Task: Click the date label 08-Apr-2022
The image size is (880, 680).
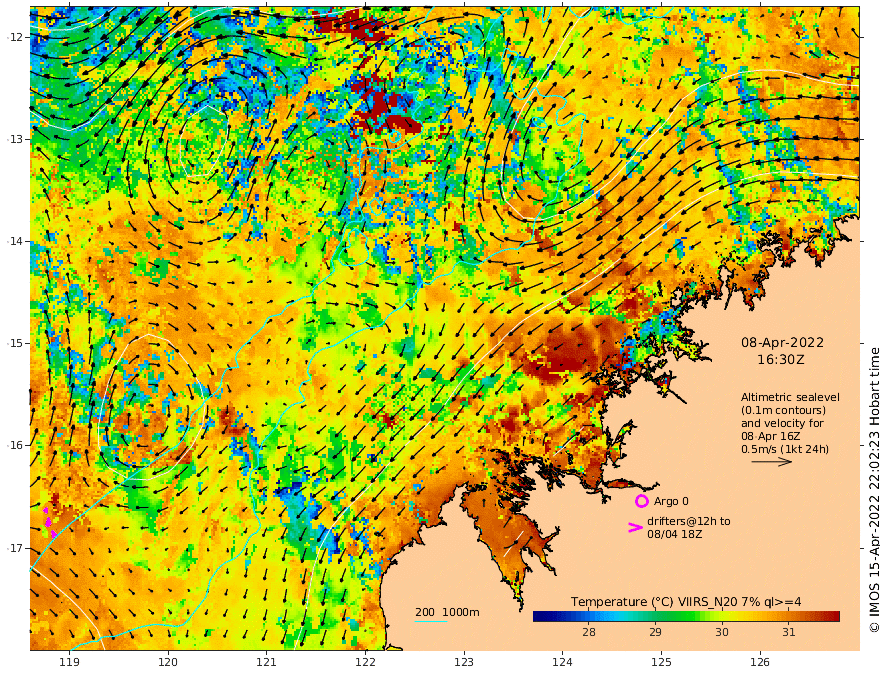Action: point(782,342)
